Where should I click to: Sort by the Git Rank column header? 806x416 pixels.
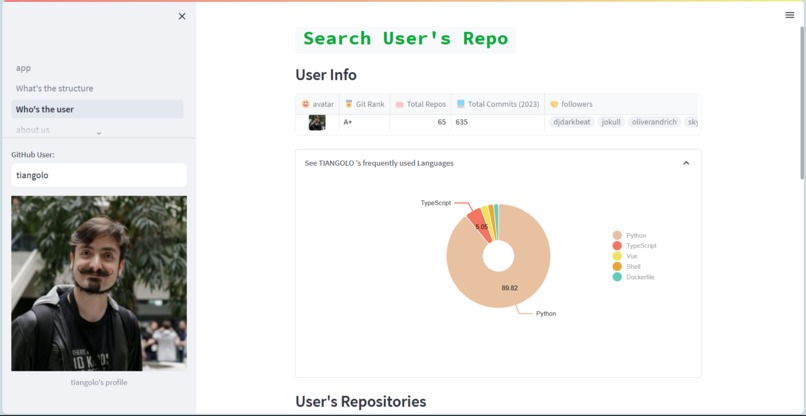364,104
